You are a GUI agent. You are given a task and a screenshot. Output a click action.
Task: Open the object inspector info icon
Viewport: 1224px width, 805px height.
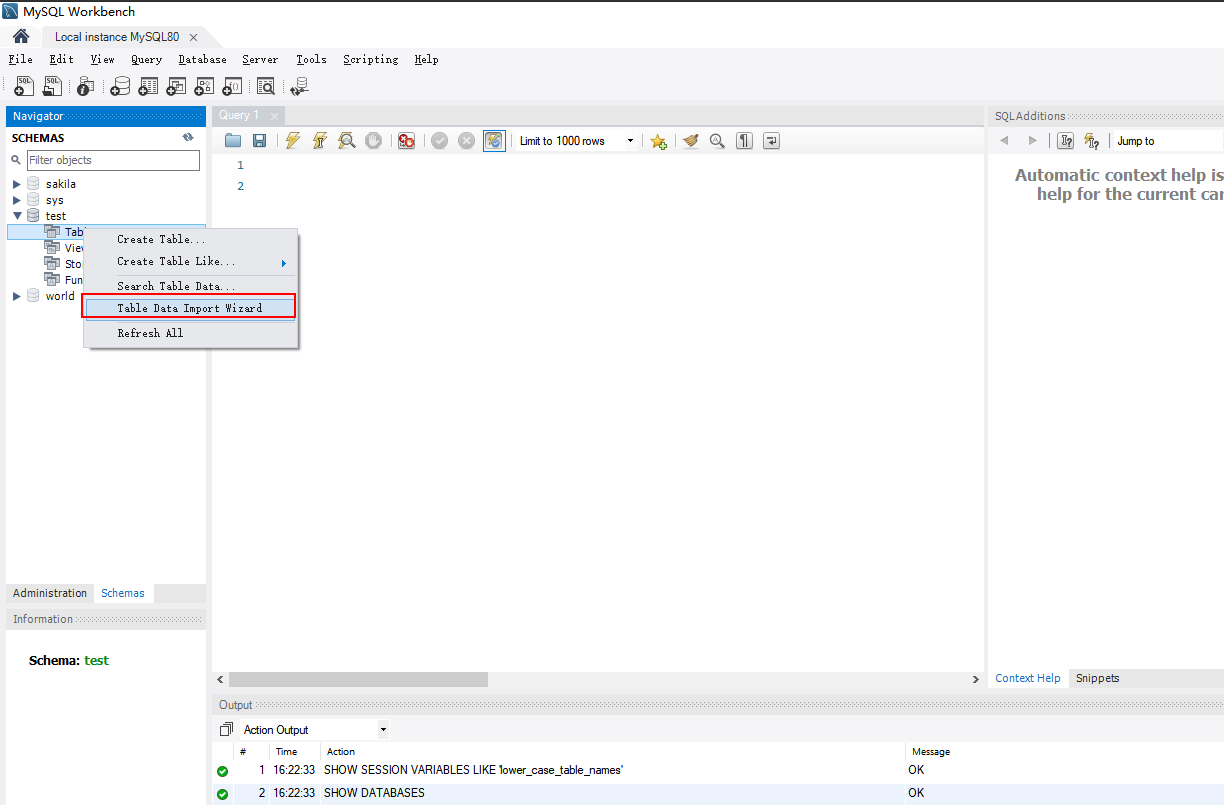tap(85, 87)
